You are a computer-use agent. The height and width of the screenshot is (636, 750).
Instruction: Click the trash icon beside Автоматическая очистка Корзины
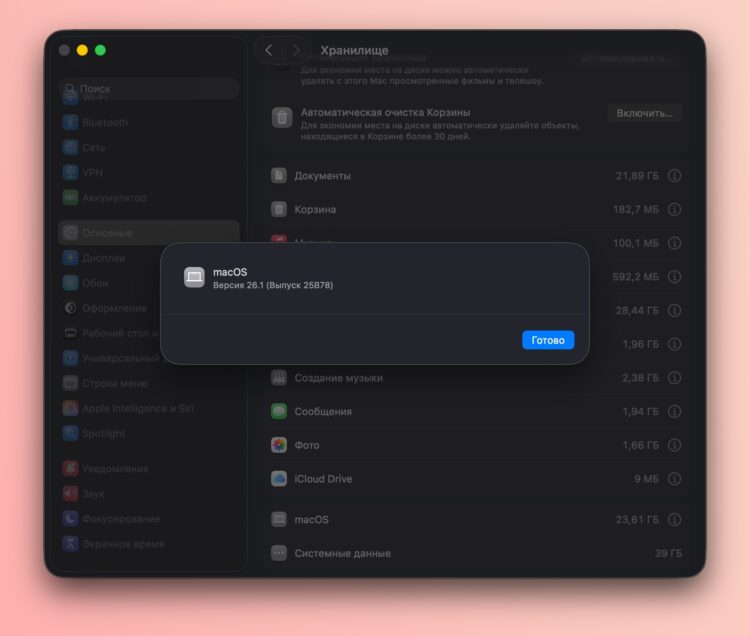click(282, 118)
